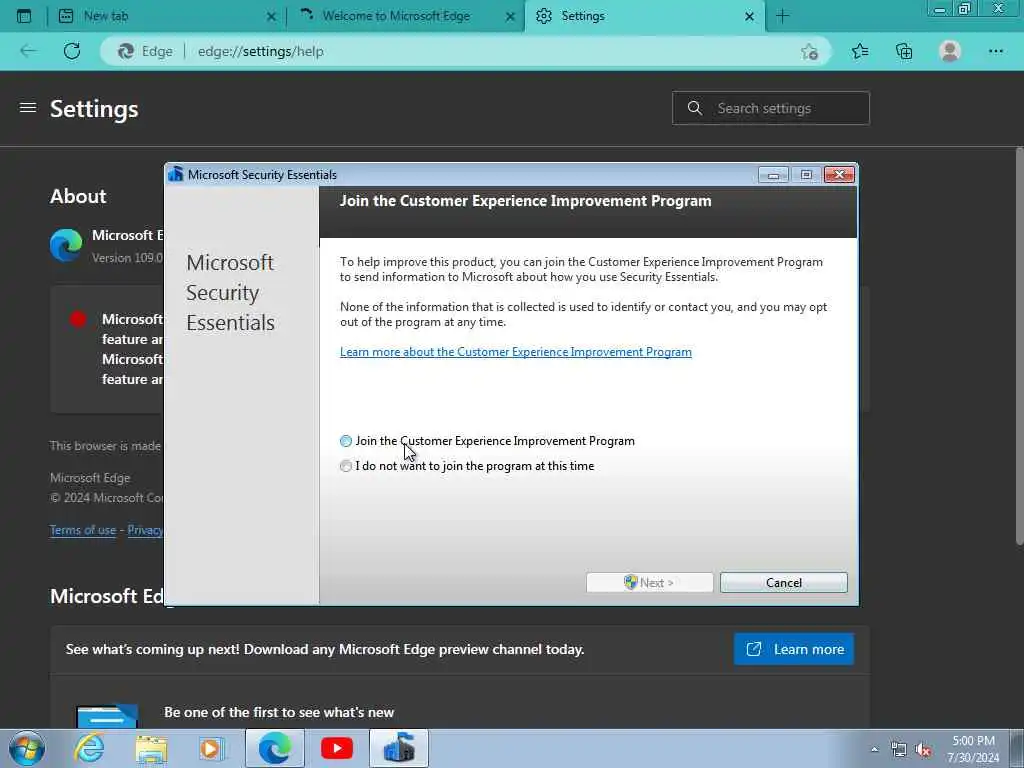Open the Privacy link in Edge settings
The height and width of the screenshot is (768, 1024).
pos(144,530)
